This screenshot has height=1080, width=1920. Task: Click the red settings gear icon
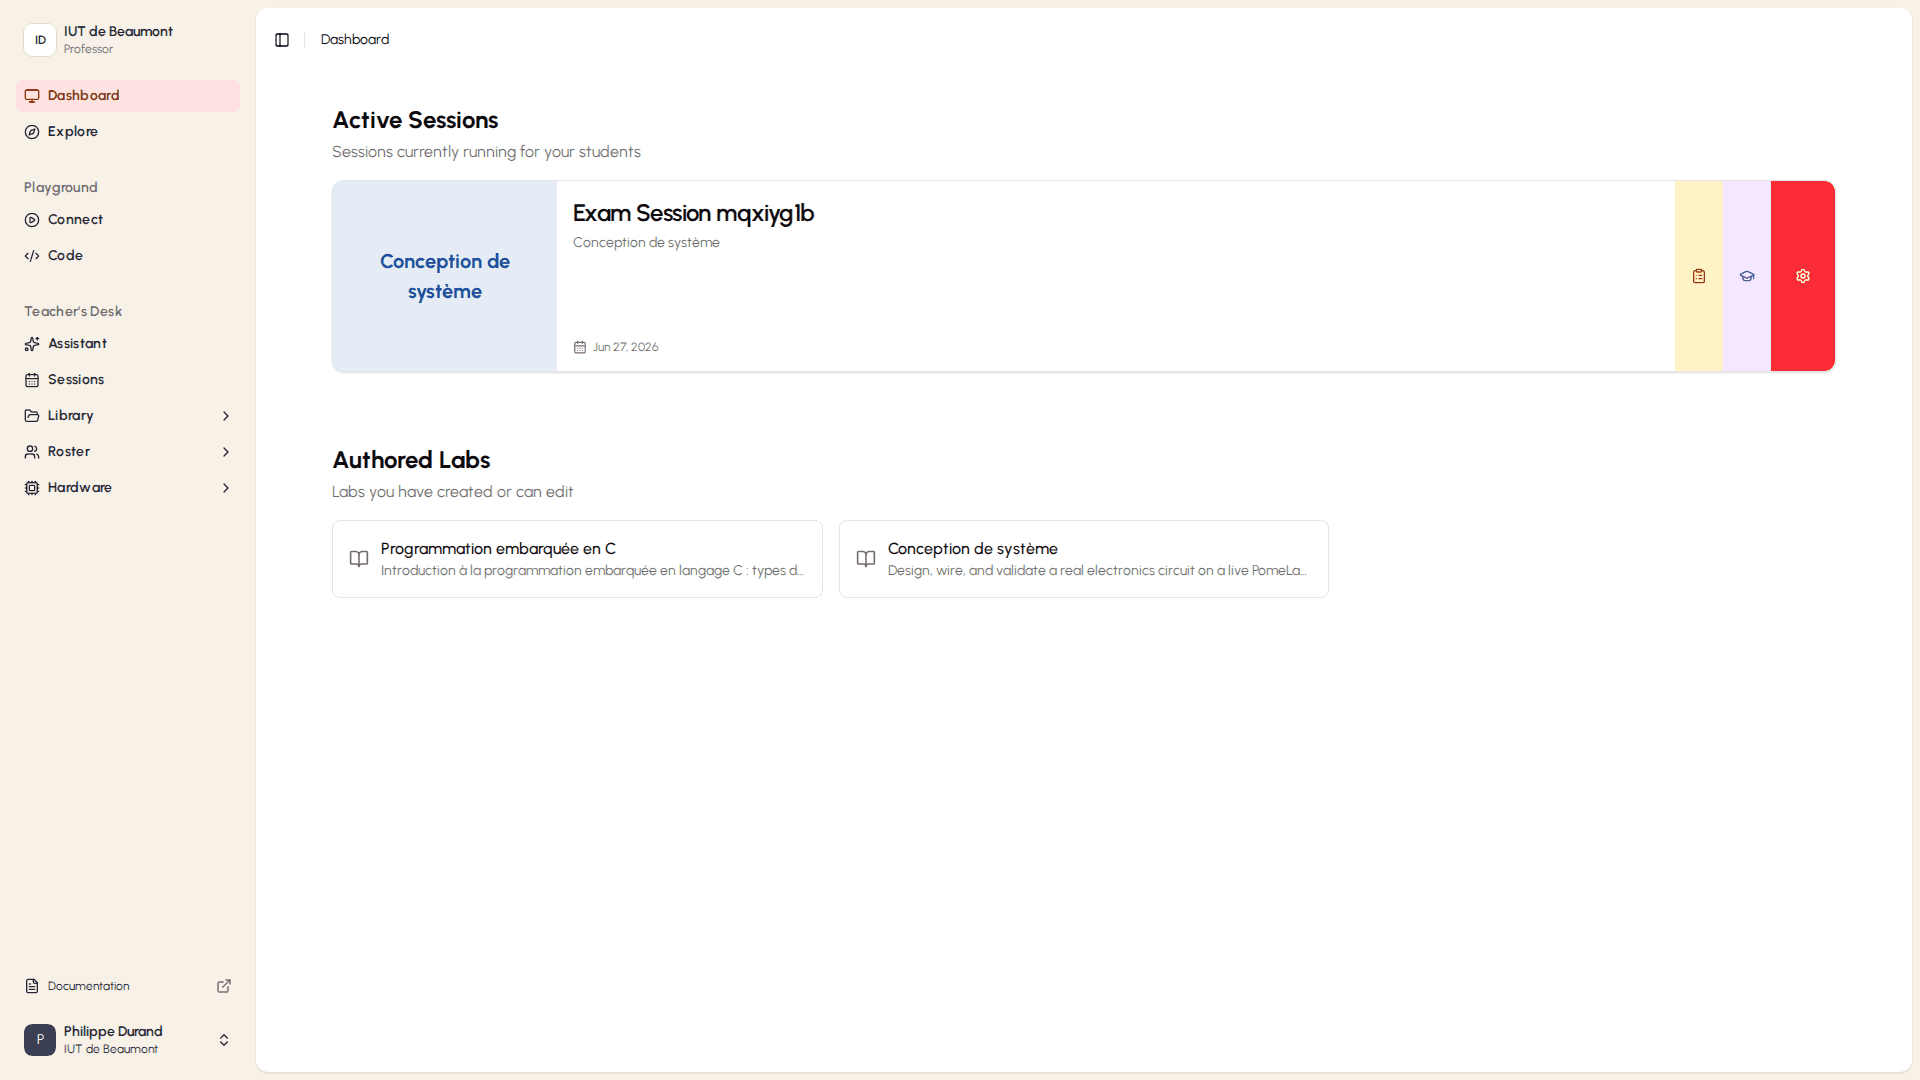click(1803, 276)
